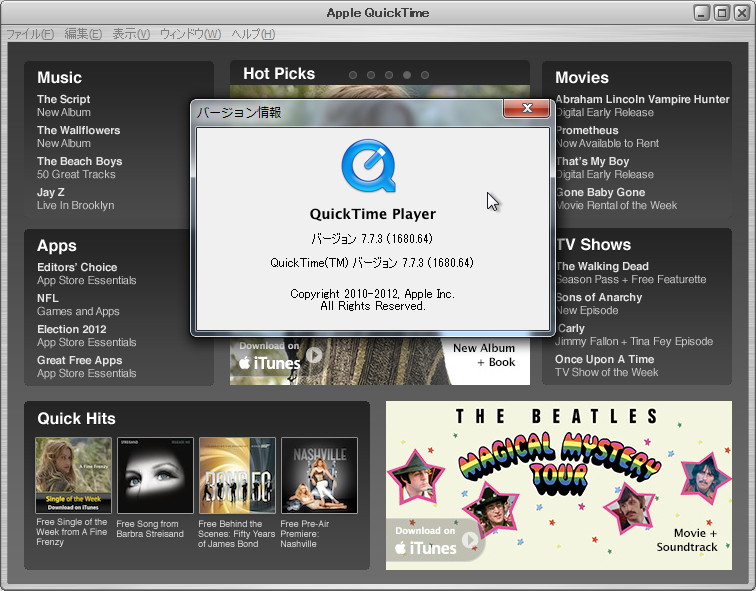Close the バージョン情報 dialog
The height and width of the screenshot is (591, 756).
[526, 108]
